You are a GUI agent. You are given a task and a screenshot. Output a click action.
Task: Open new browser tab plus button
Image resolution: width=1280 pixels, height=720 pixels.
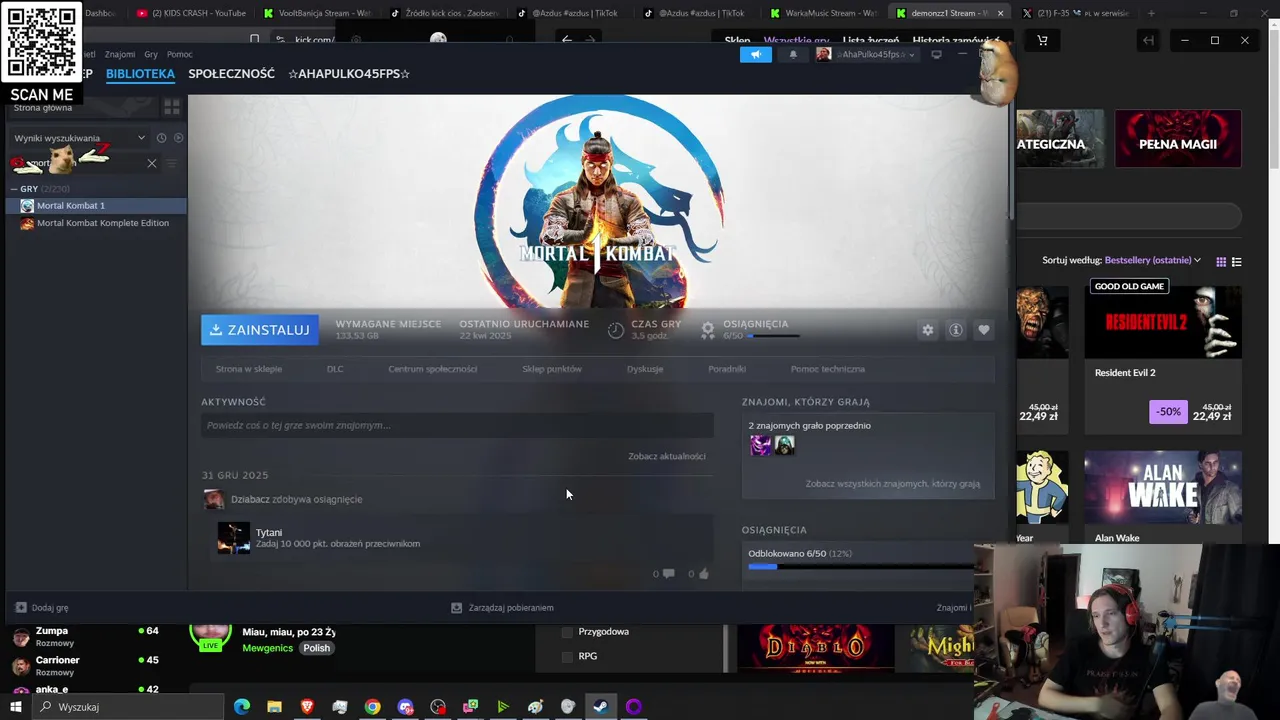(x=1151, y=13)
